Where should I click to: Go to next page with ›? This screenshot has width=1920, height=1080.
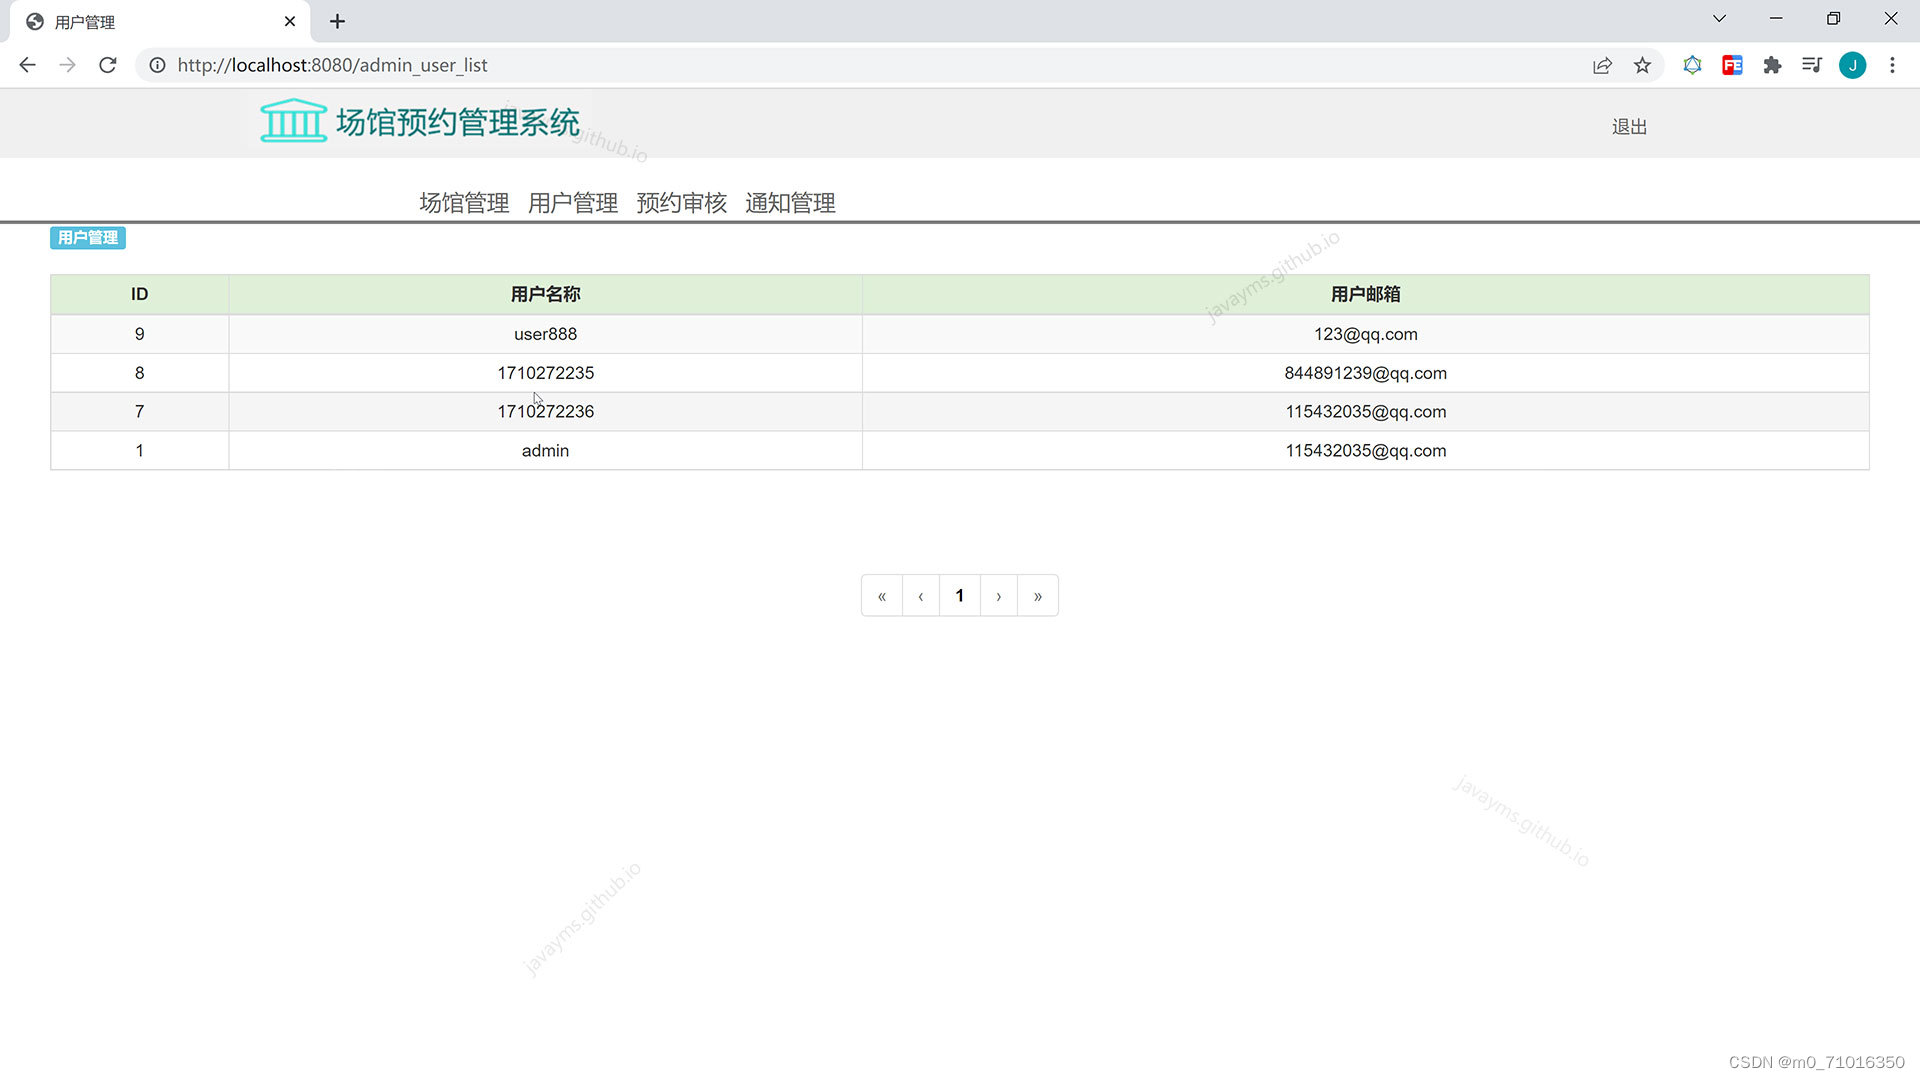pos(999,596)
